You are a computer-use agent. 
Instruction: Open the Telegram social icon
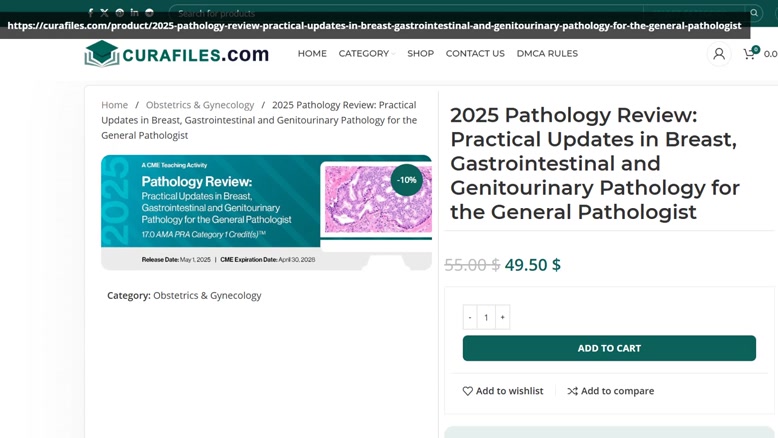(x=149, y=13)
